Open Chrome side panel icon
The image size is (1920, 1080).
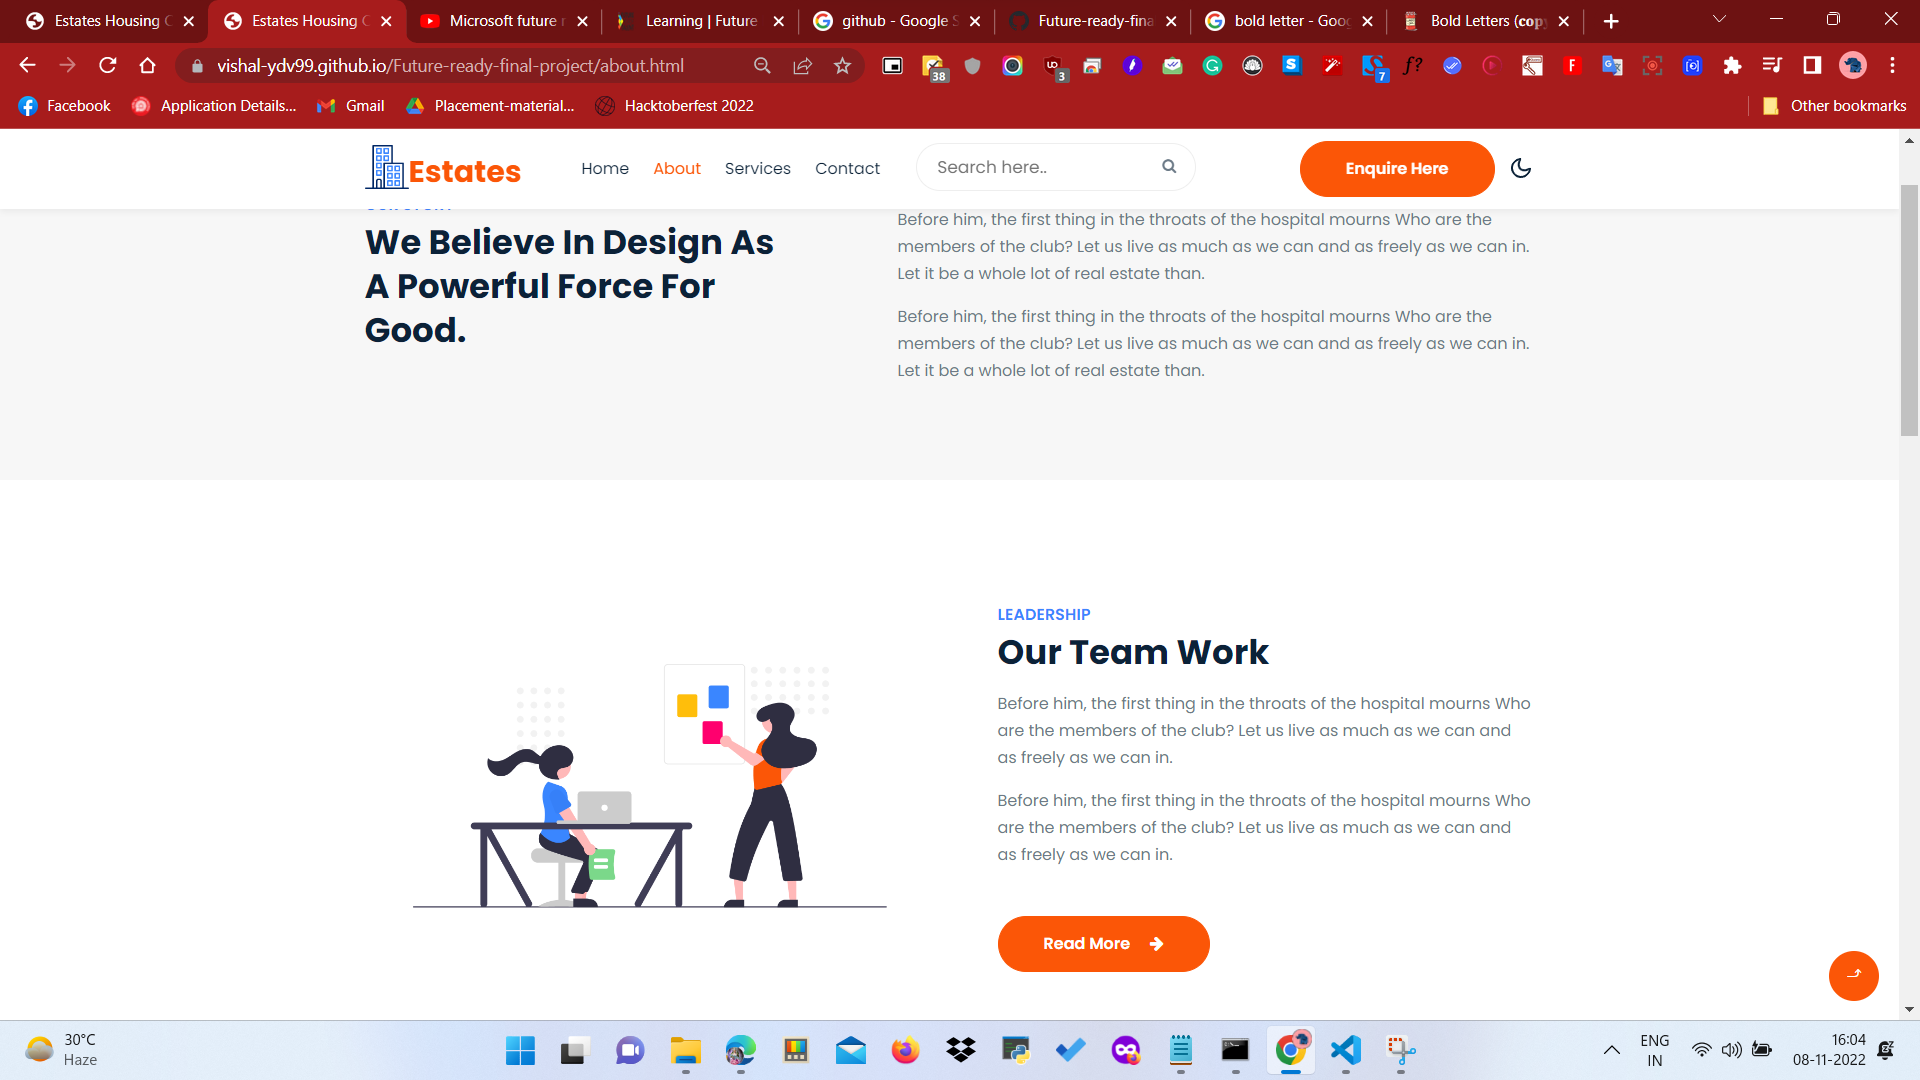pos(1812,66)
